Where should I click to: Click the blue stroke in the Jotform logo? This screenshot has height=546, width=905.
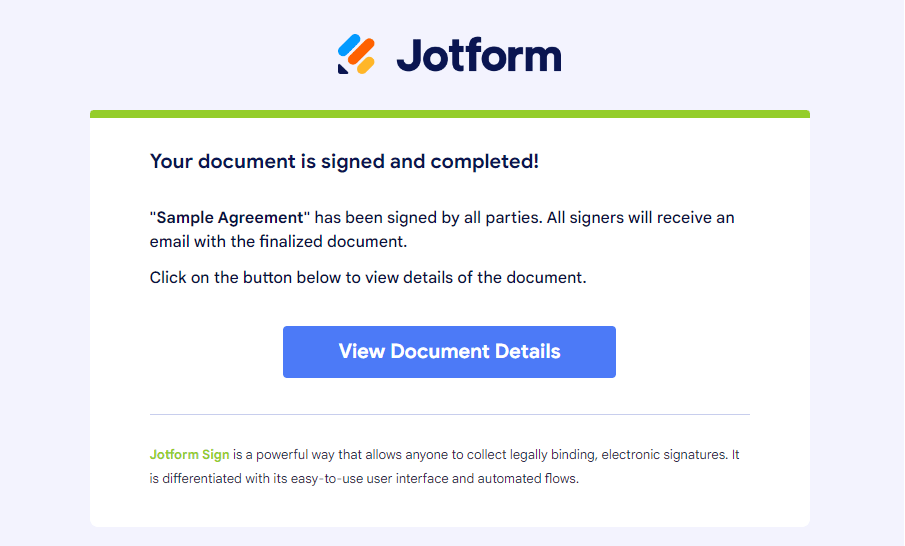[x=349, y=45]
